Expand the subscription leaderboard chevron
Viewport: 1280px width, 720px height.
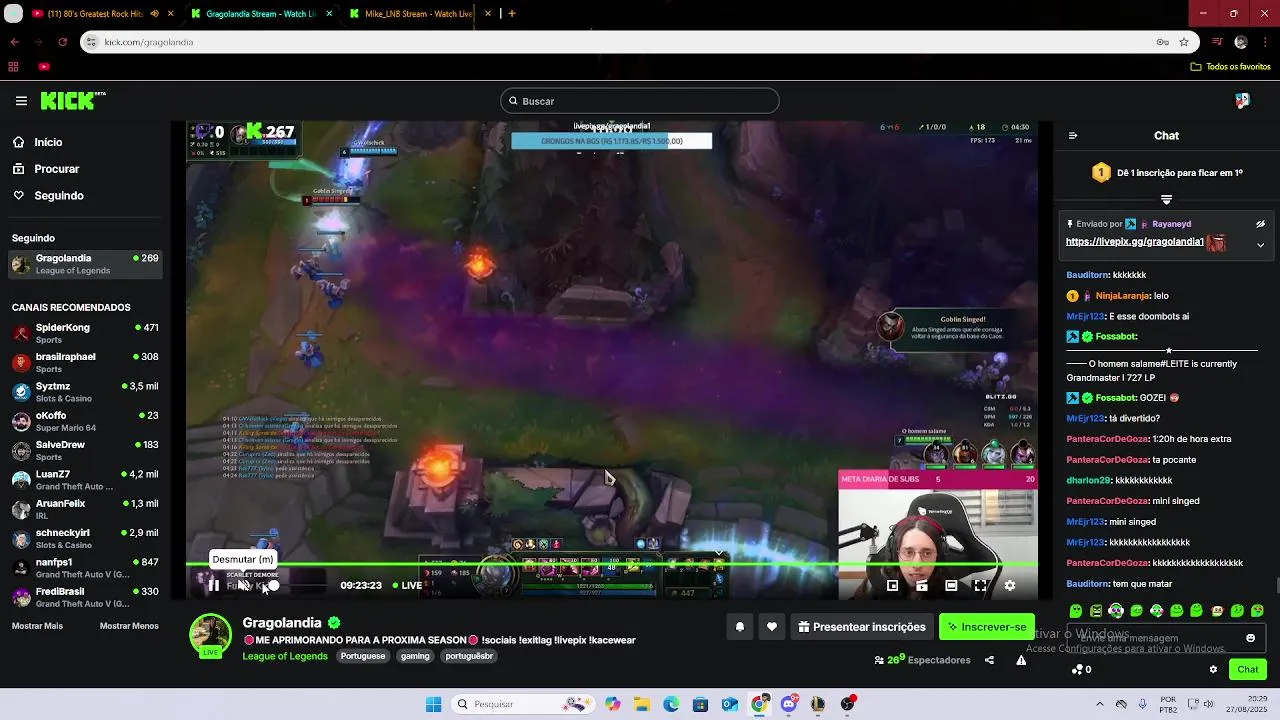tap(1166, 200)
